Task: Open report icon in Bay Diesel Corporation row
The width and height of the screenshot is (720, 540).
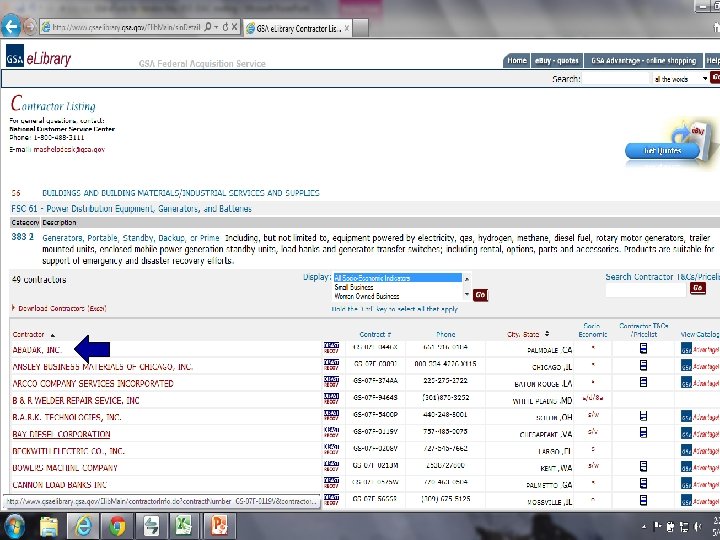Action: (331, 433)
